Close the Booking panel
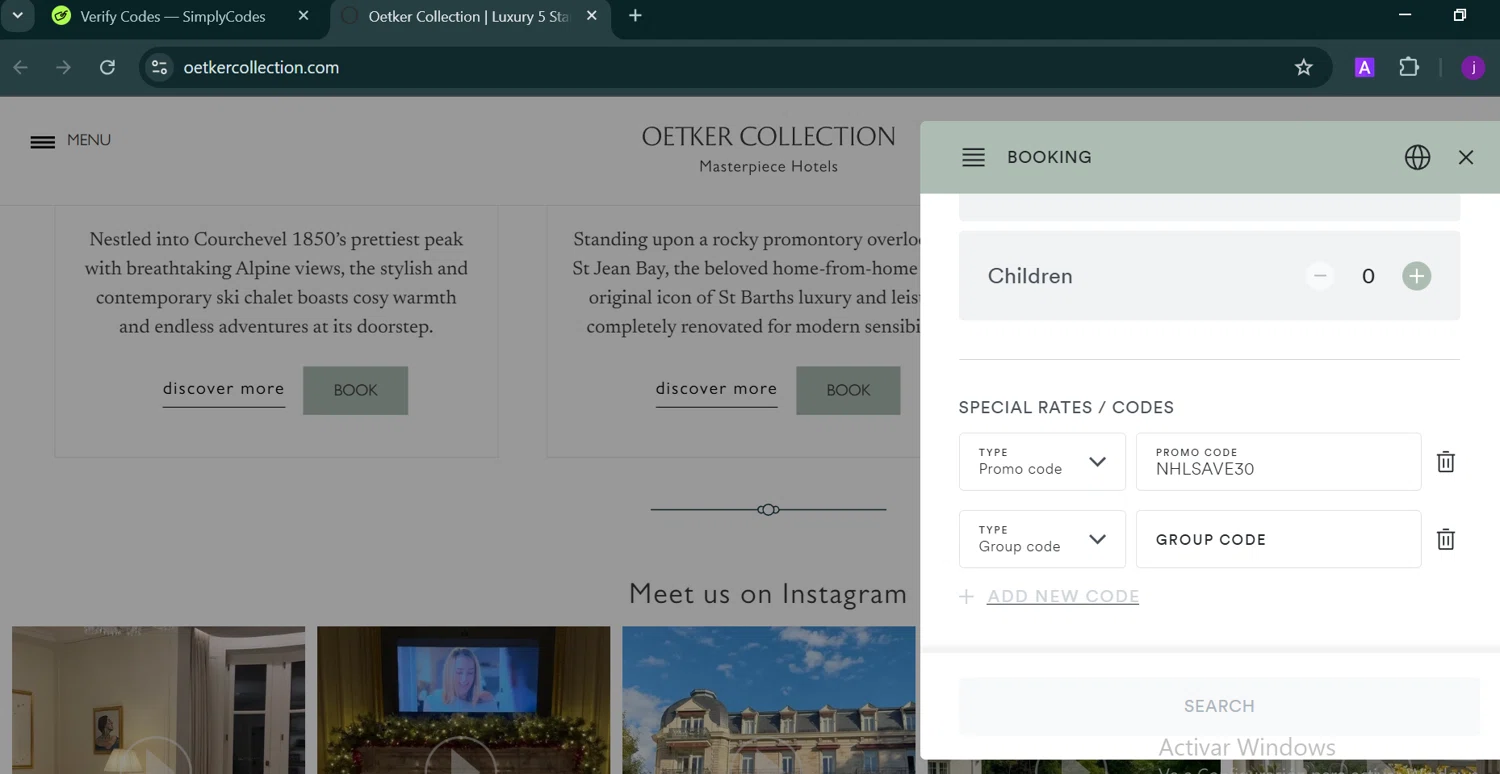The height and width of the screenshot is (774, 1500). (1466, 157)
